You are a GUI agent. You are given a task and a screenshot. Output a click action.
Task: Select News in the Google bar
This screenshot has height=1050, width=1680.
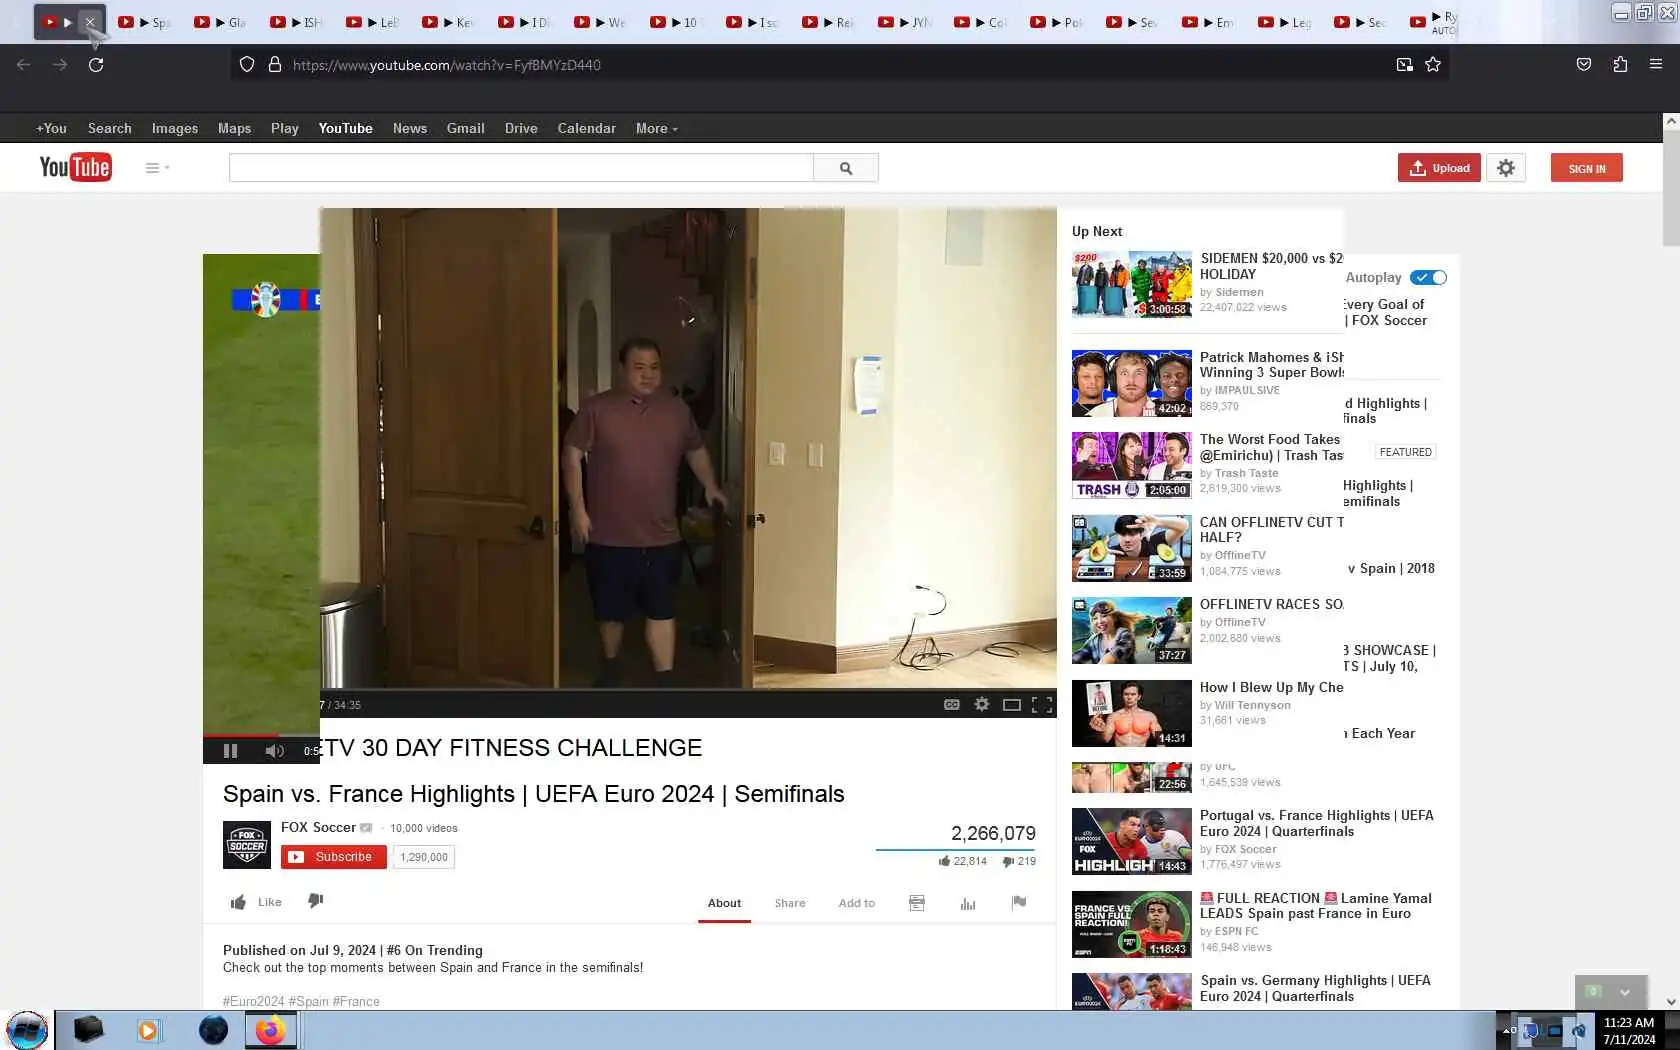click(410, 128)
